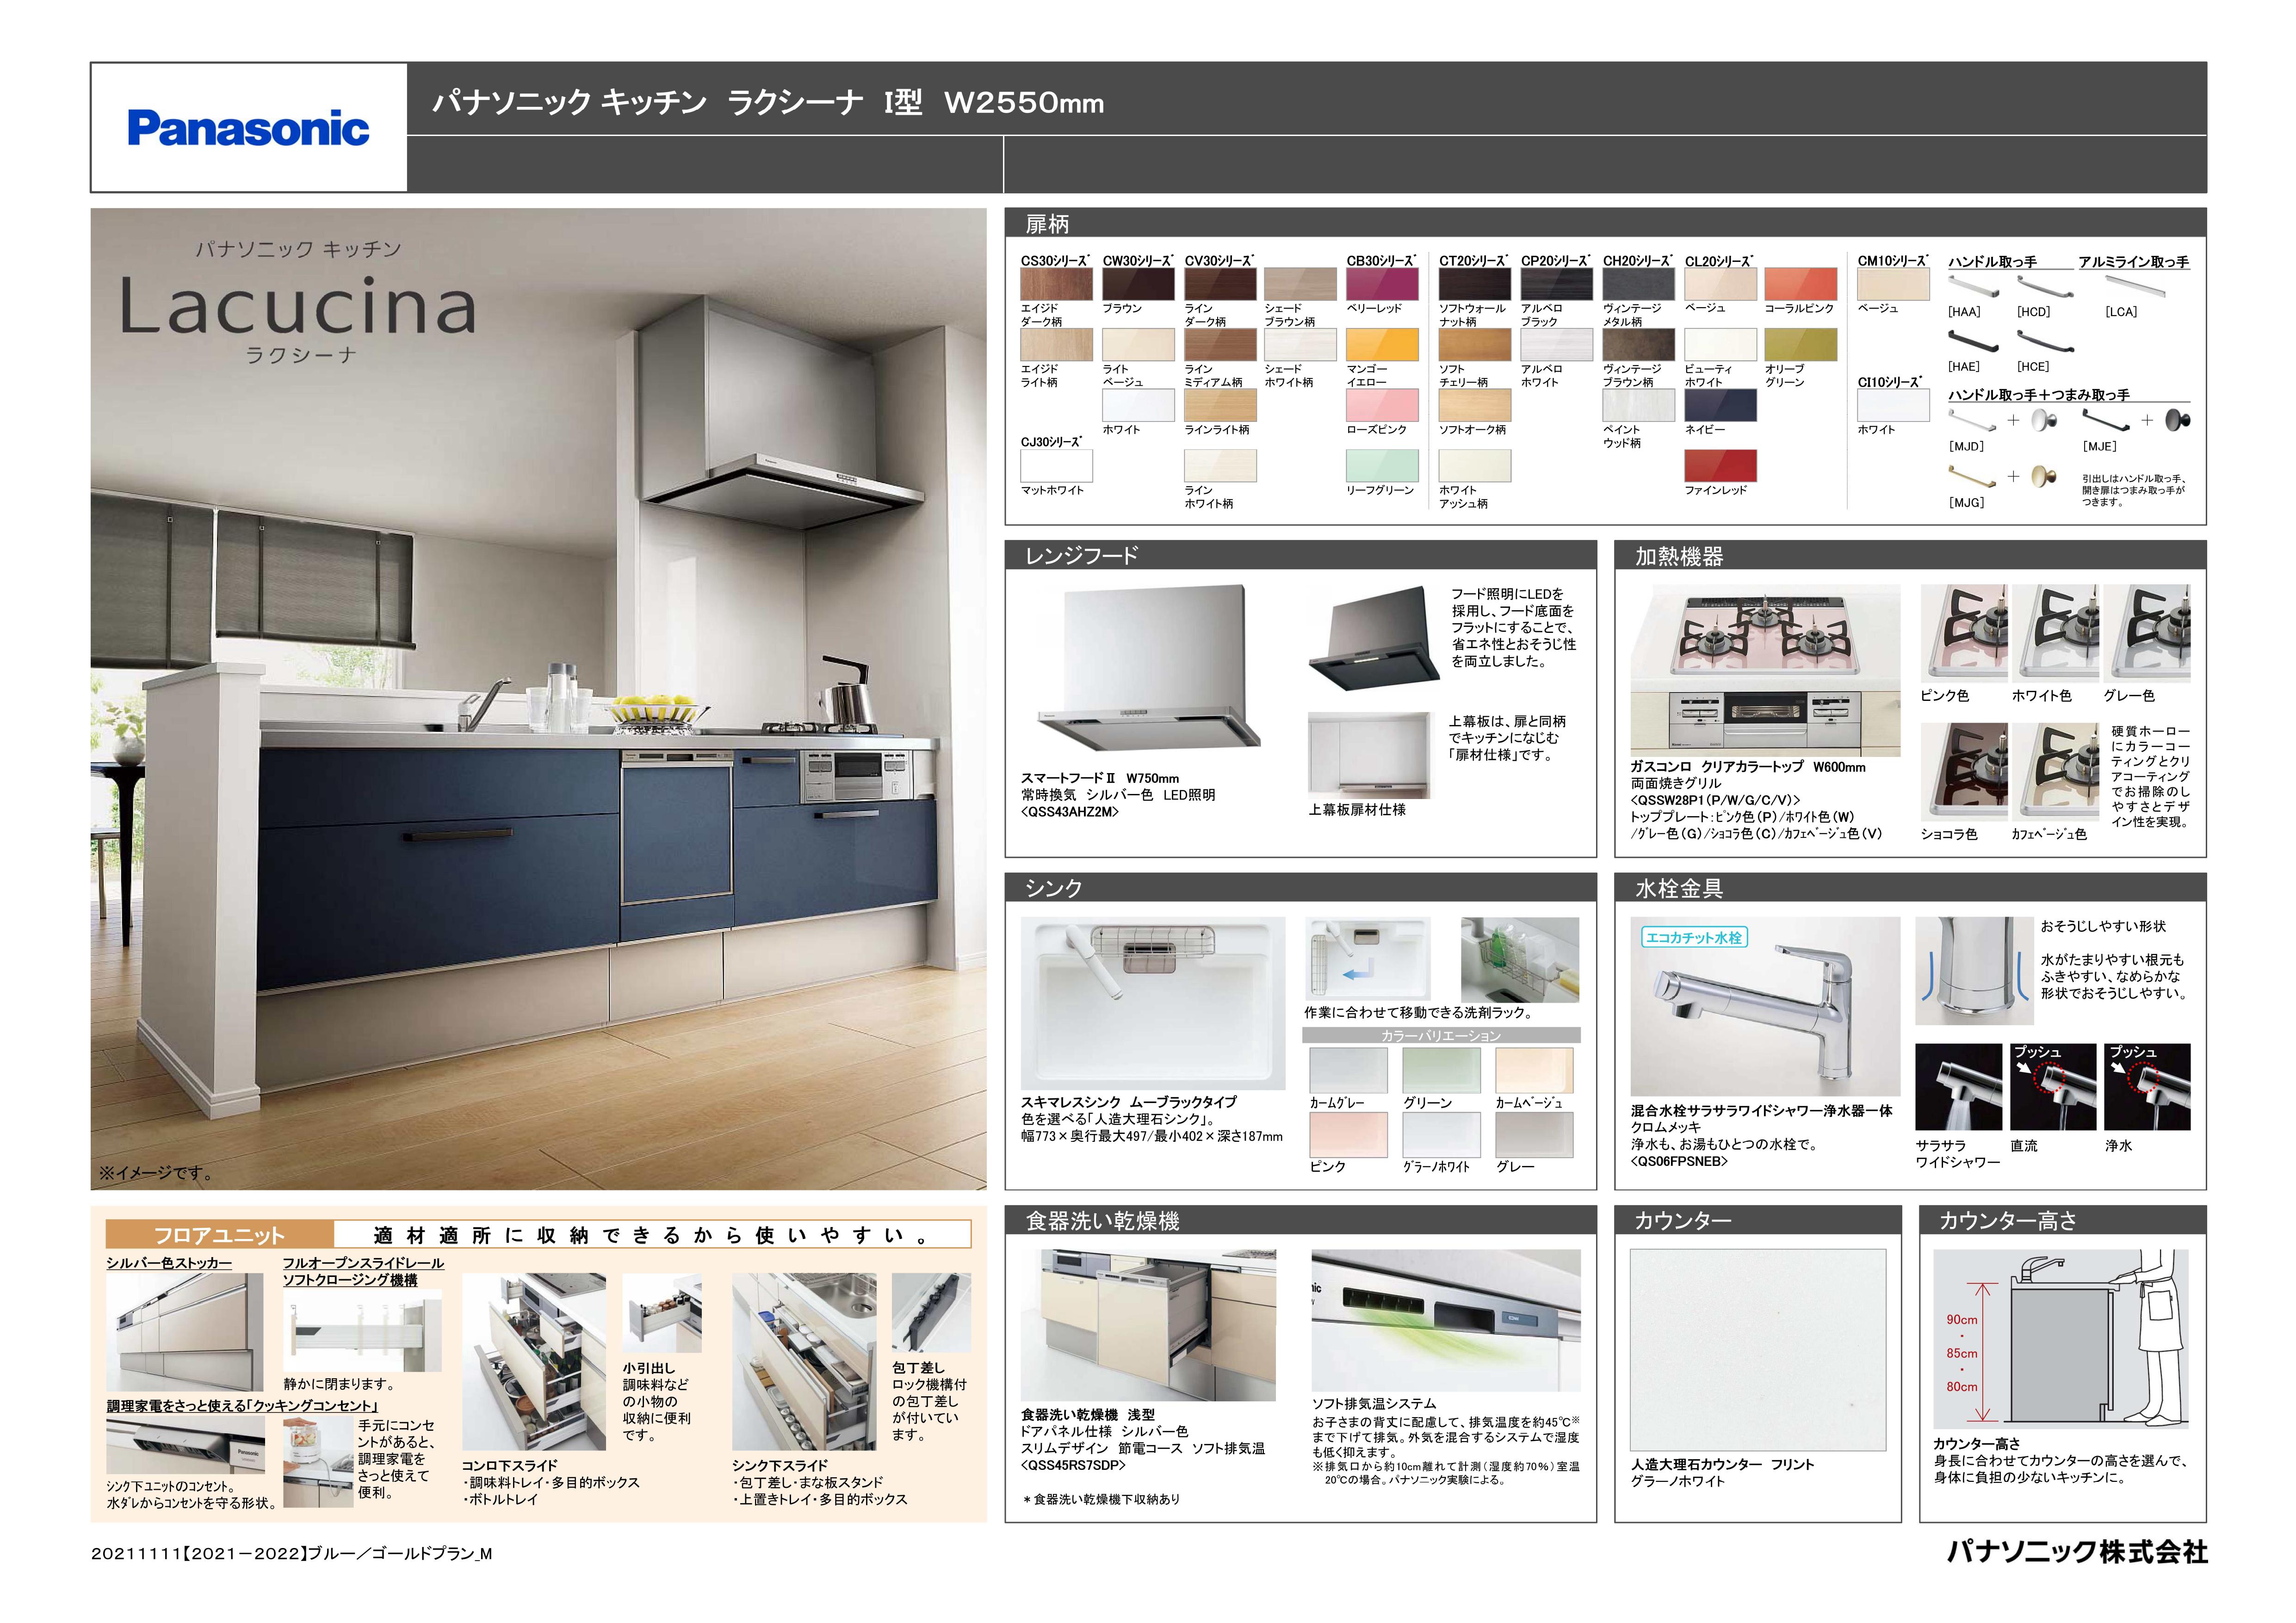The width and height of the screenshot is (2296, 1623).
Task: Pick the ソフトチェリー柄 swatch
Action: click(x=1475, y=345)
